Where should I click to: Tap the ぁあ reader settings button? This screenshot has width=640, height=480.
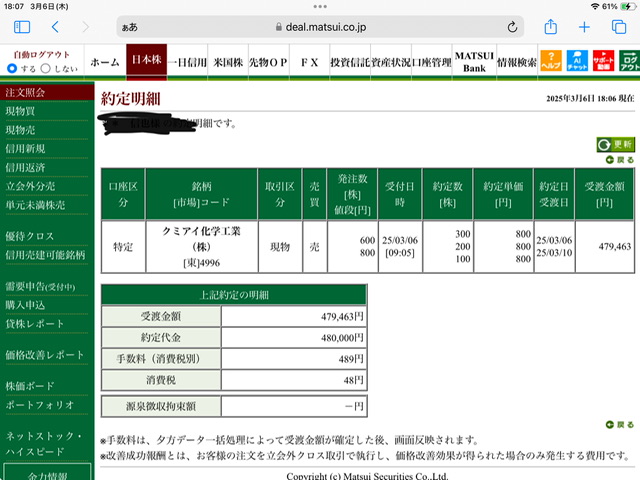coord(129,27)
